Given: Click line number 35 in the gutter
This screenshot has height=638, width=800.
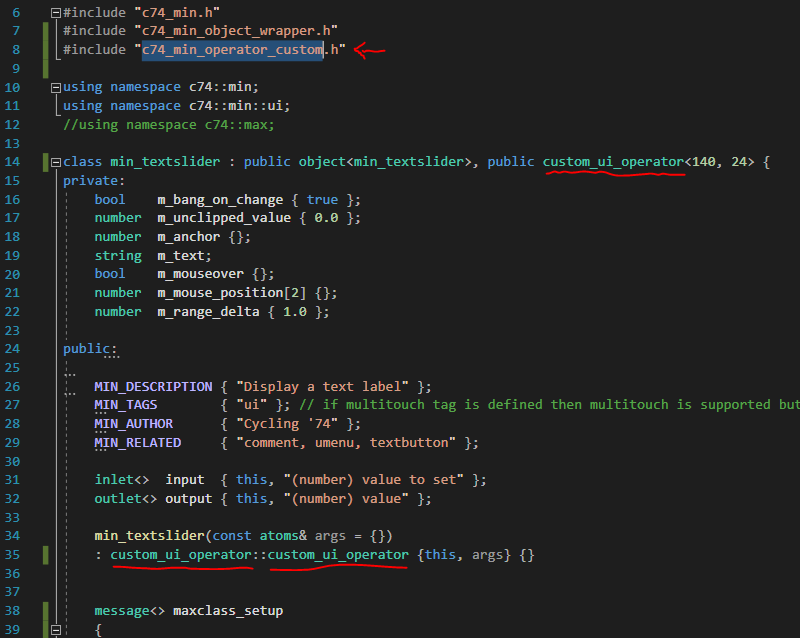Looking at the screenshot, I should [12, 555].
